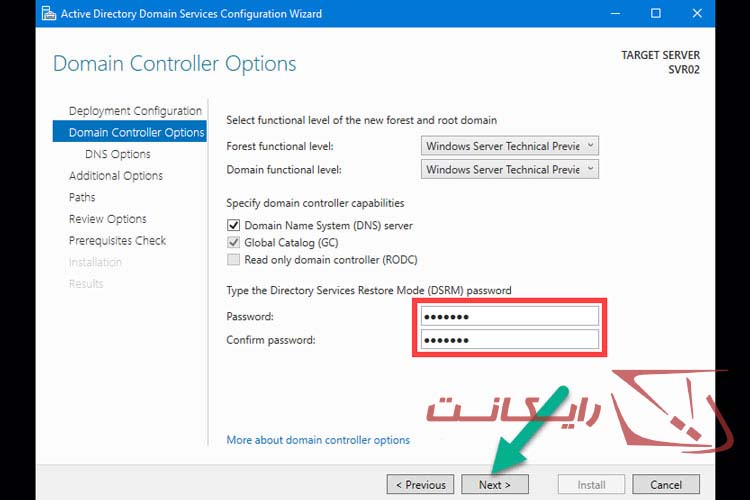Screen dimensions: 750x500
Task: Open Additional Options step
Action: tap(116, 176)
